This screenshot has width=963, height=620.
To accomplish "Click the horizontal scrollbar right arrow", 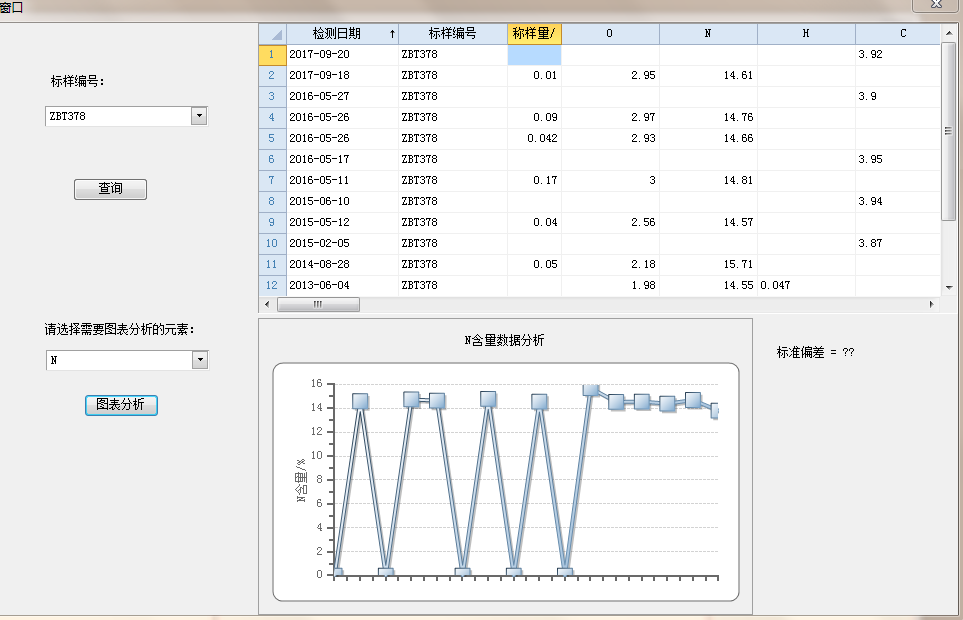I will tap(932, 304).
